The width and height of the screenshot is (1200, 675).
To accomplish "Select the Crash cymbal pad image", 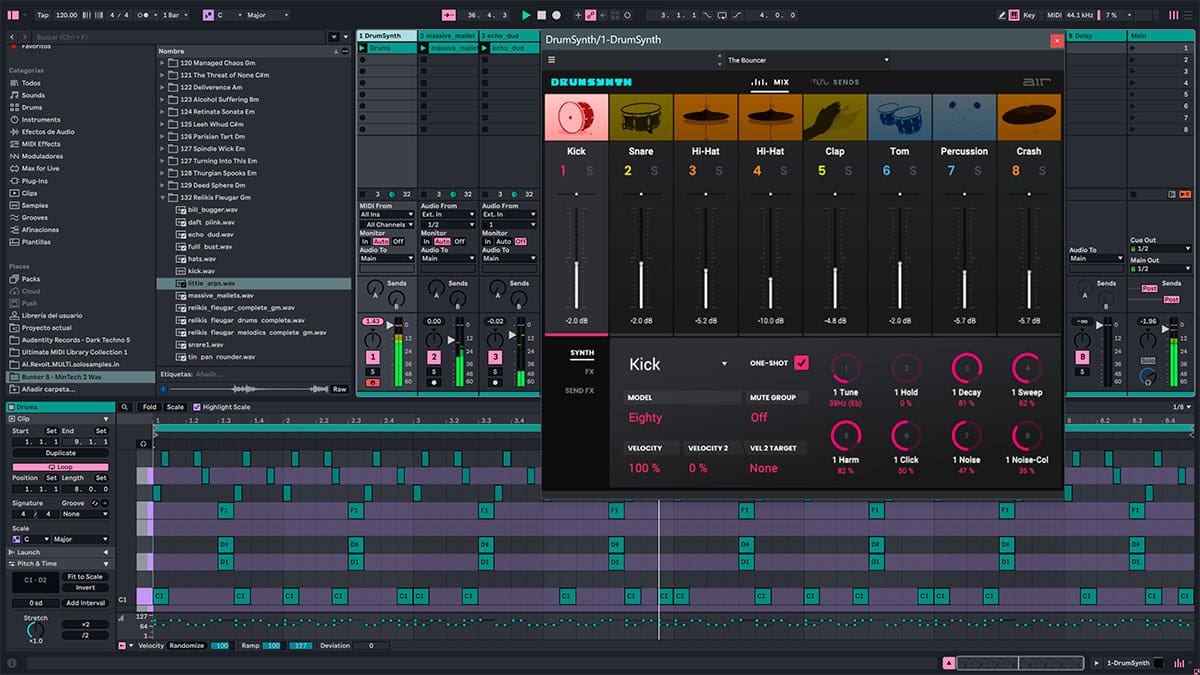I will coord(1029,116).
